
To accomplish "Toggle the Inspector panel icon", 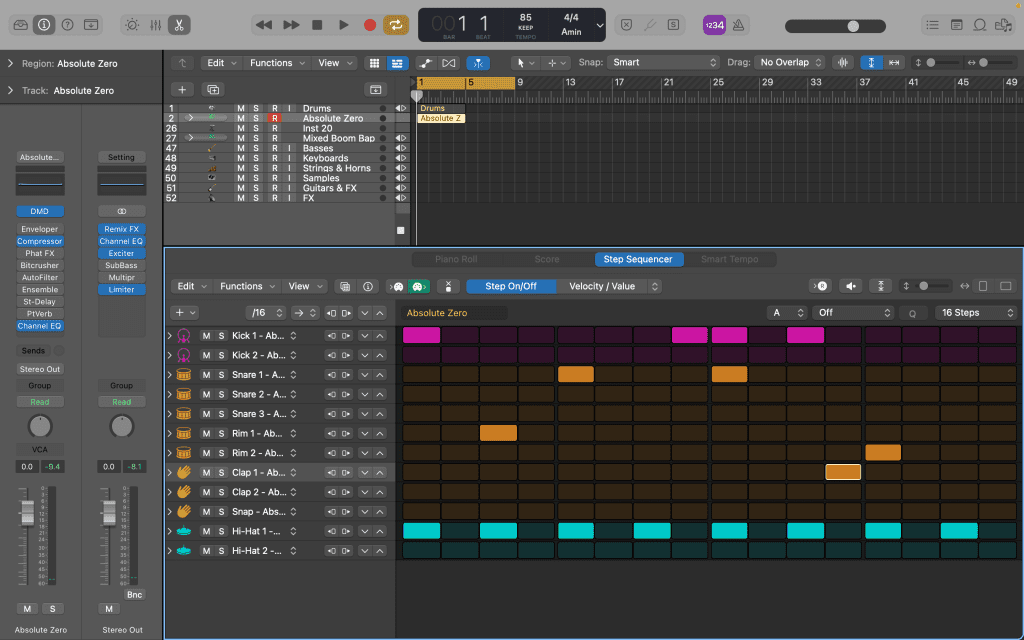I will [44, 25].
